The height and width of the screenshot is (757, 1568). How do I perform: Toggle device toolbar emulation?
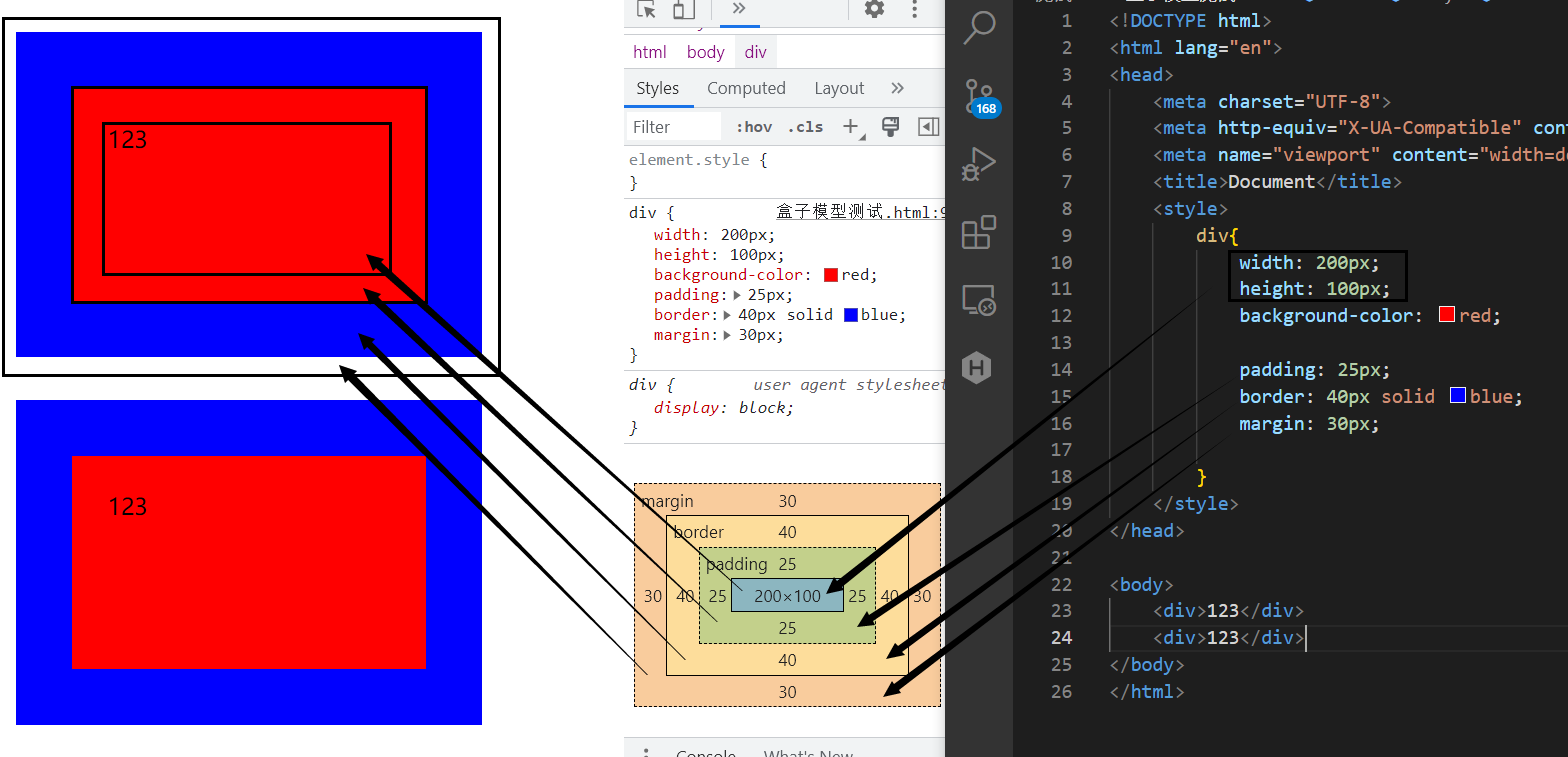click(x=683, y=9)
